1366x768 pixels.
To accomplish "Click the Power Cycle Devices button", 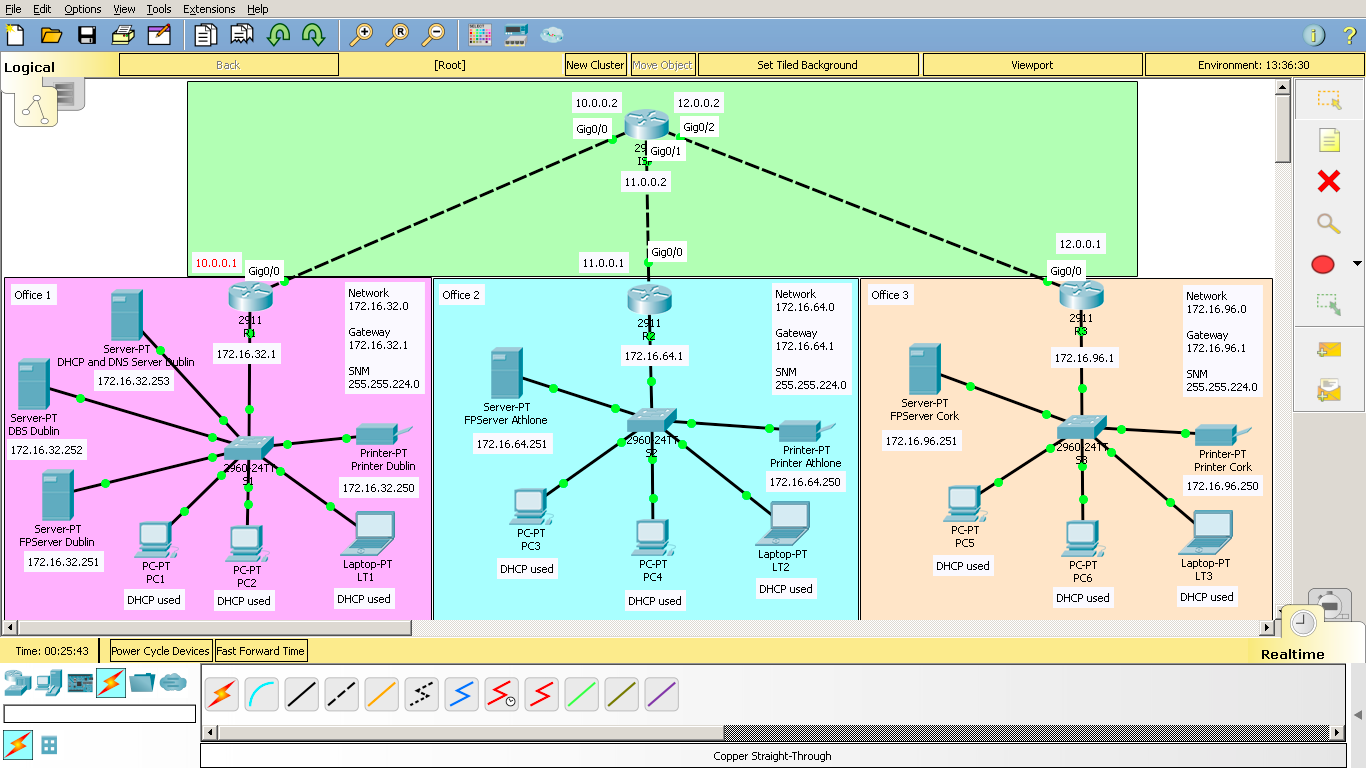I will (159, 650).
